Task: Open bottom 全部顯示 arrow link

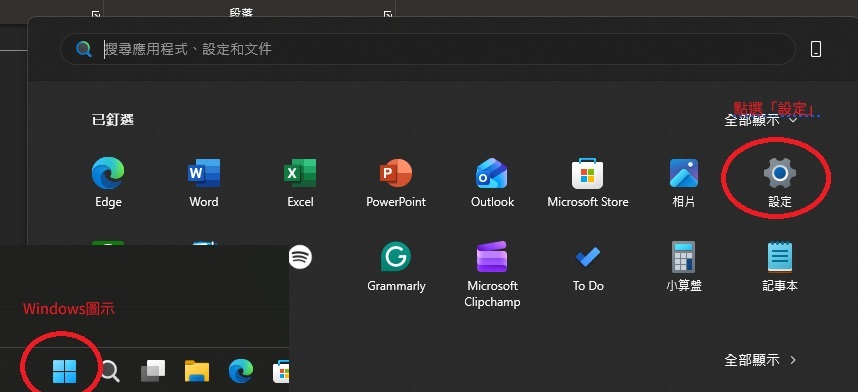Action: [x=761, y=360]
